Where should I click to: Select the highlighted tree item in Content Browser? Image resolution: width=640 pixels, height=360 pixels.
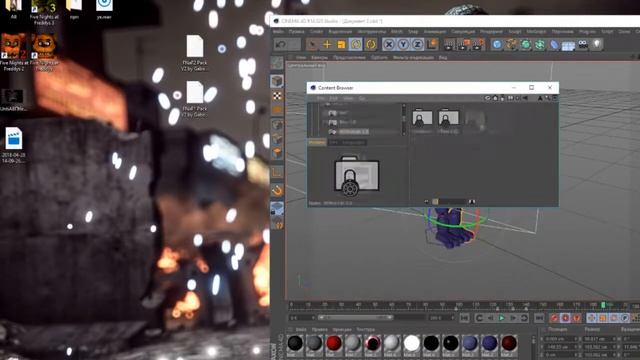pos(353,132)
